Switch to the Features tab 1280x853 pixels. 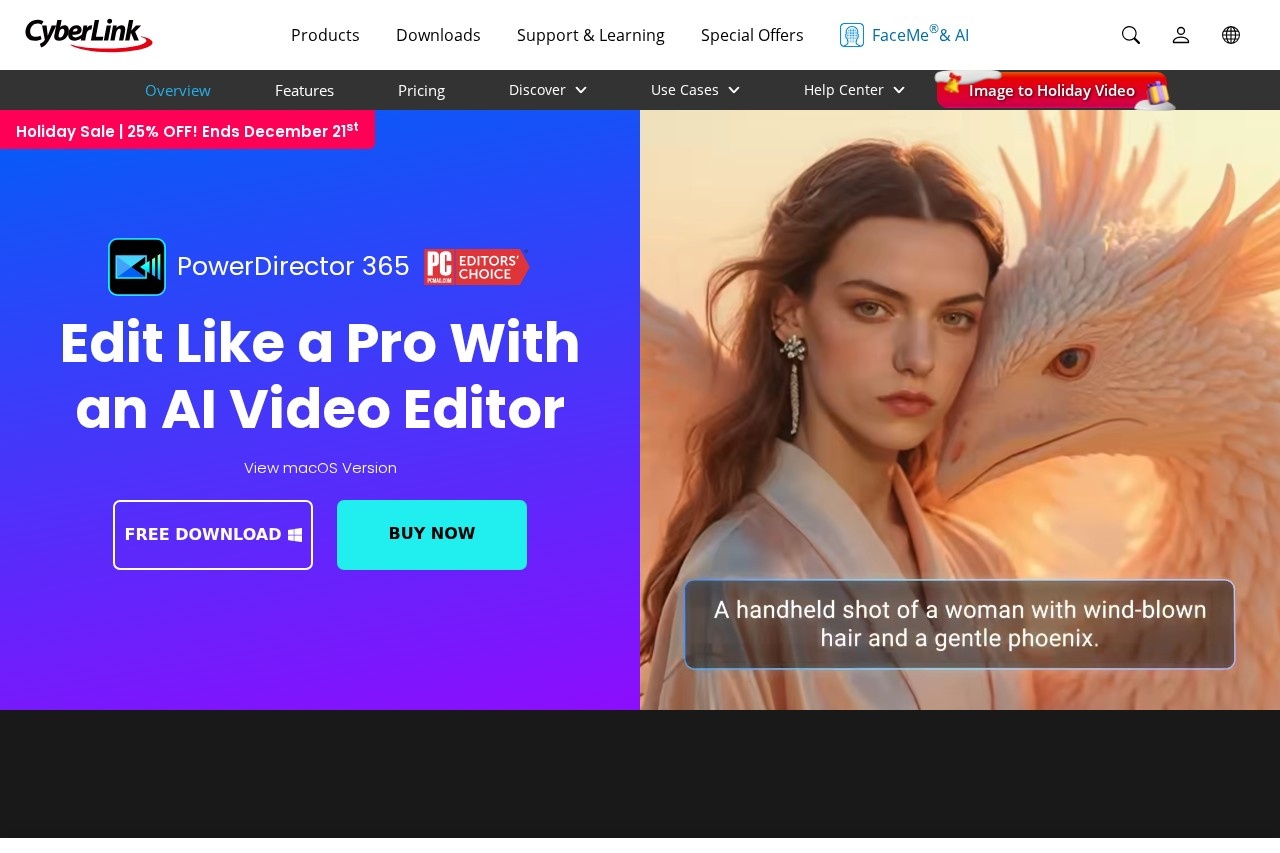(305, 90)
